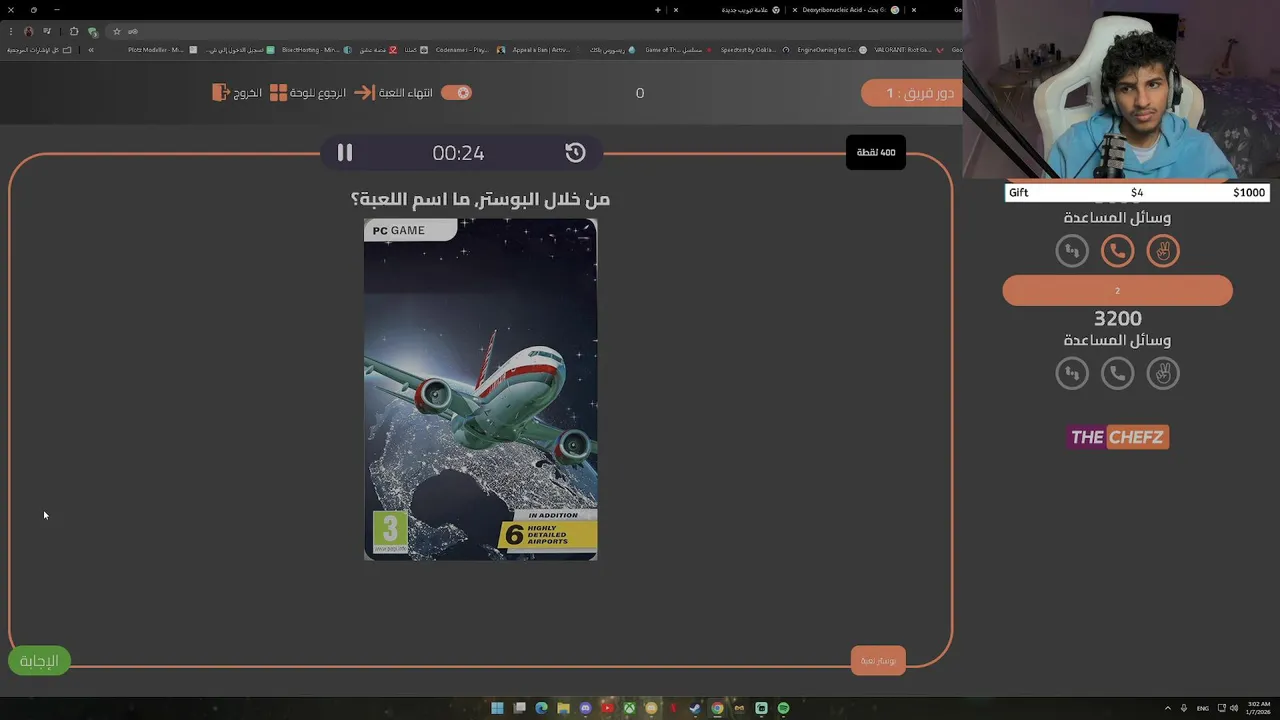Switch to Chrome in the taskbar
This screenshot has height=720, width=1280.
(717, 708)
